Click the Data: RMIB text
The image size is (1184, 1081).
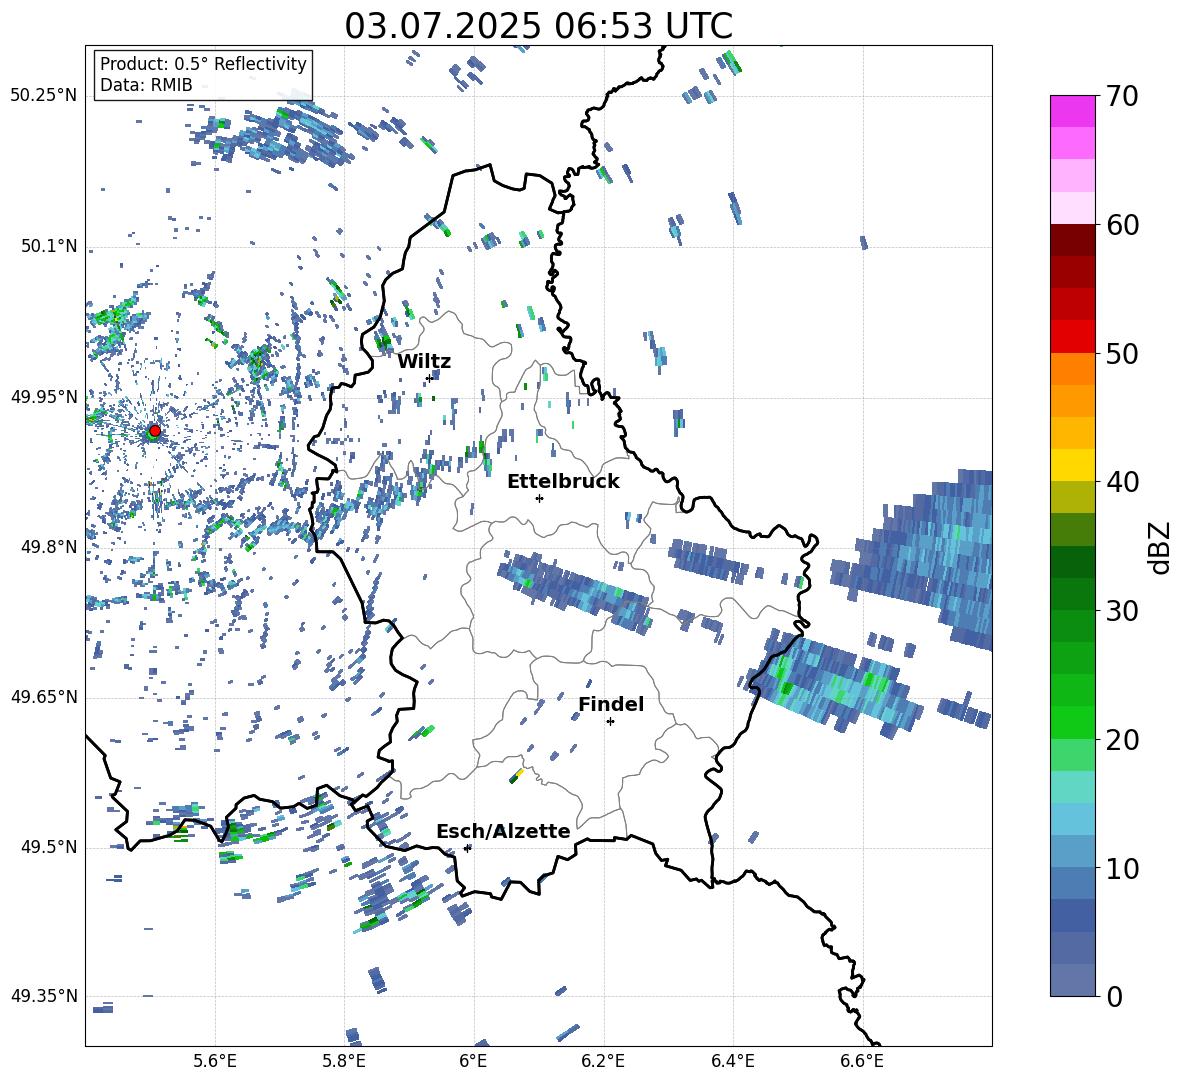[x=146, y=85]
